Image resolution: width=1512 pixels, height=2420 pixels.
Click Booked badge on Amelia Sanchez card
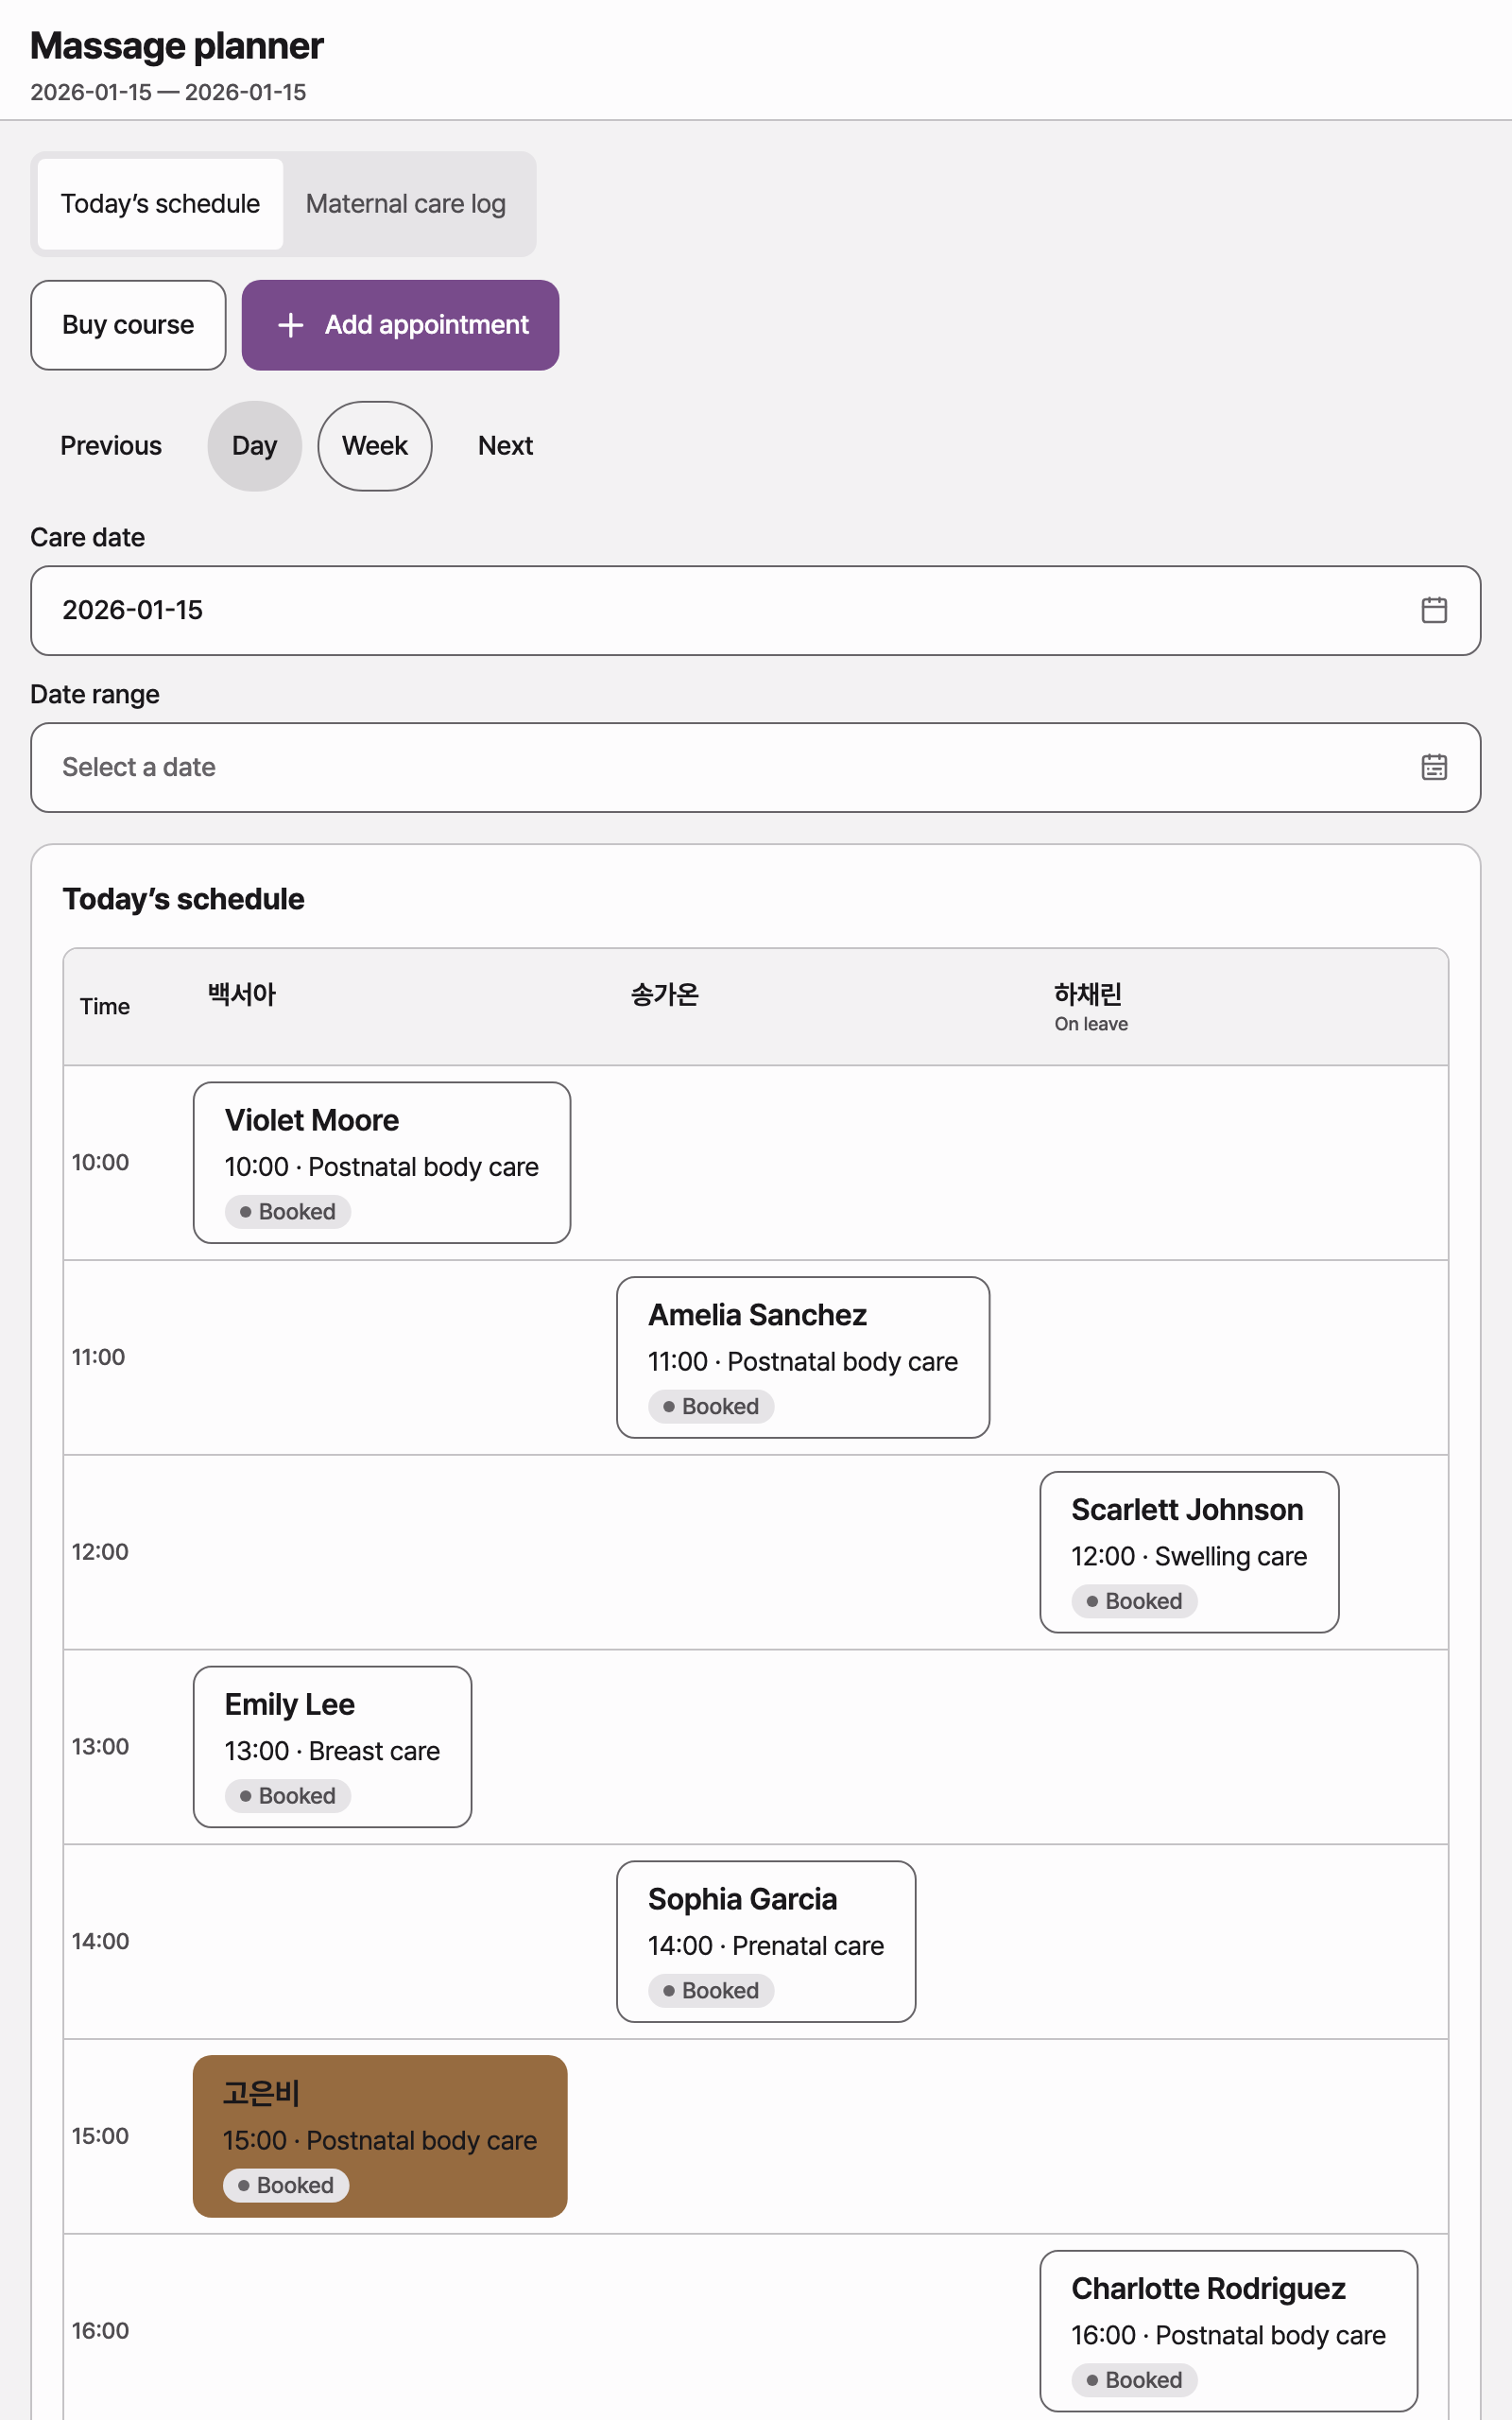click(711, 1407)
